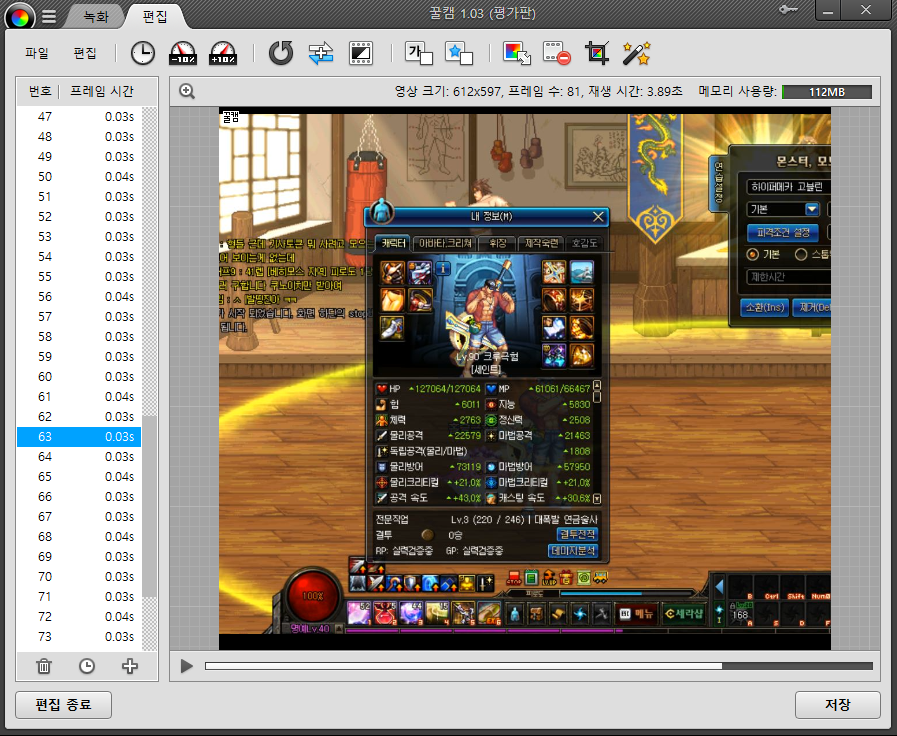Select frame 61 in the list
This screenshot has width=897, height=736.
click(x=79, y=397)
